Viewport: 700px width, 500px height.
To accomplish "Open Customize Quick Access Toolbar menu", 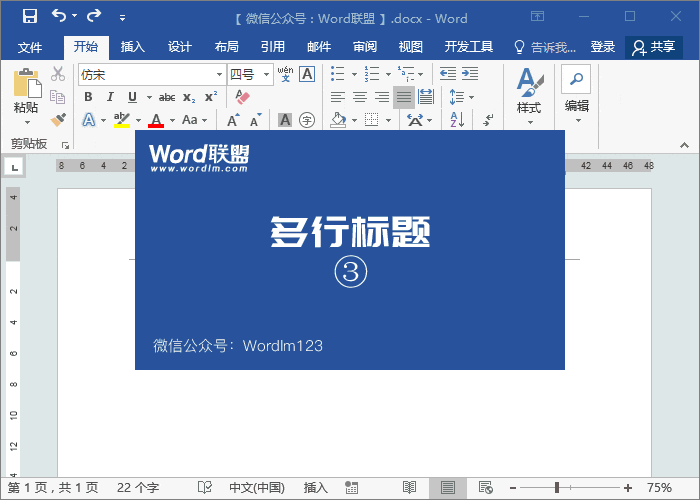I will point(122,18).
